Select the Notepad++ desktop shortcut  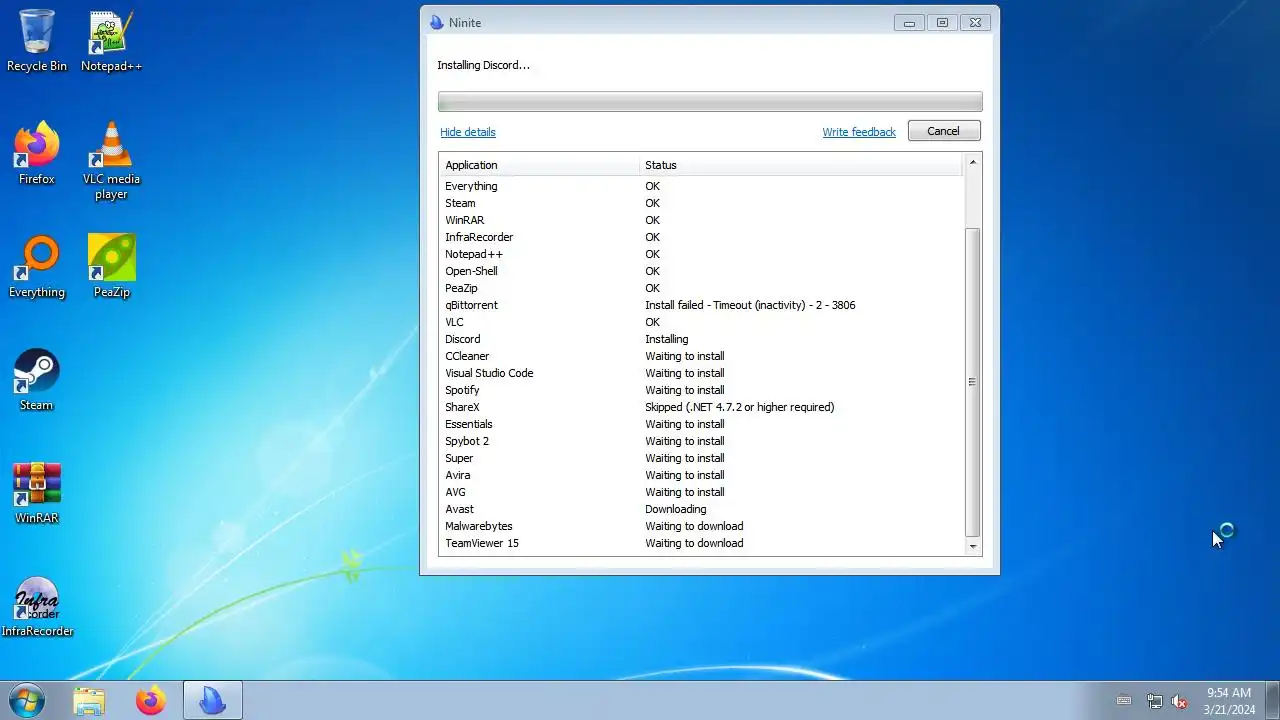coord(111,40)
